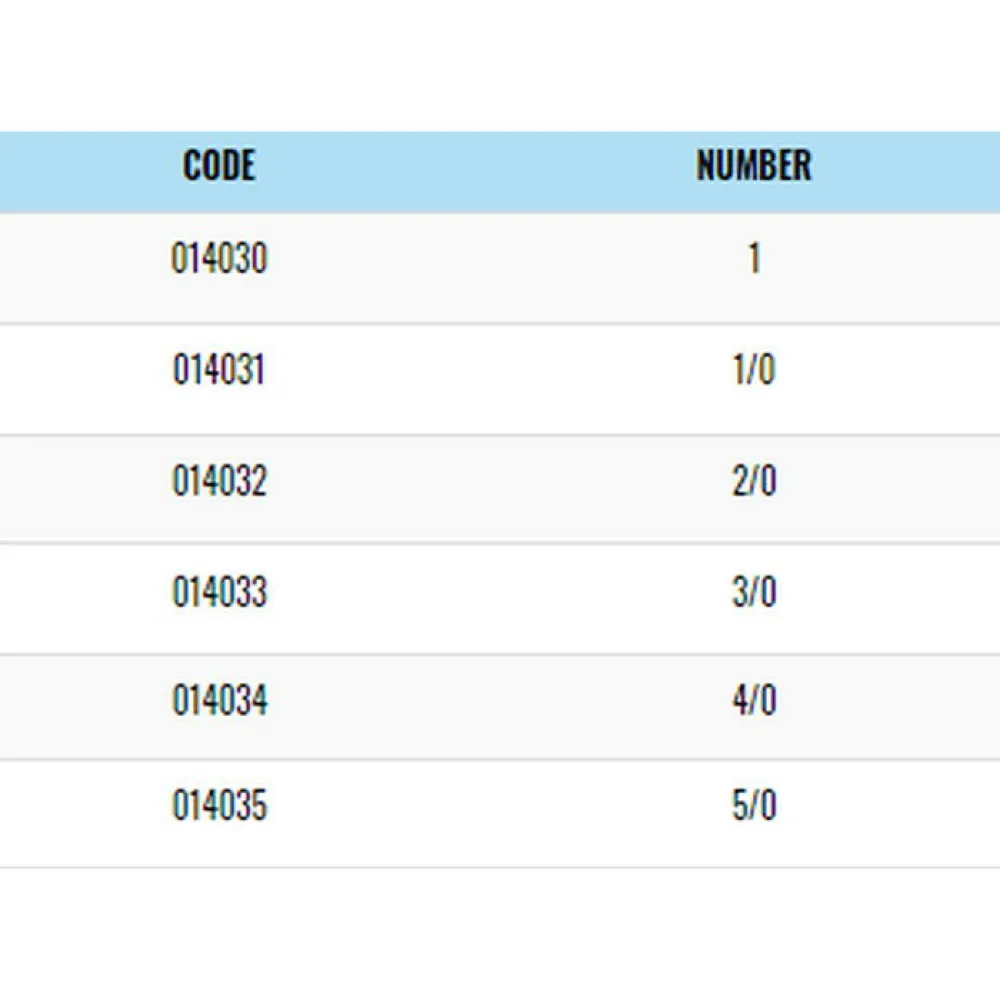Choose the 014034 code entry

219,701
